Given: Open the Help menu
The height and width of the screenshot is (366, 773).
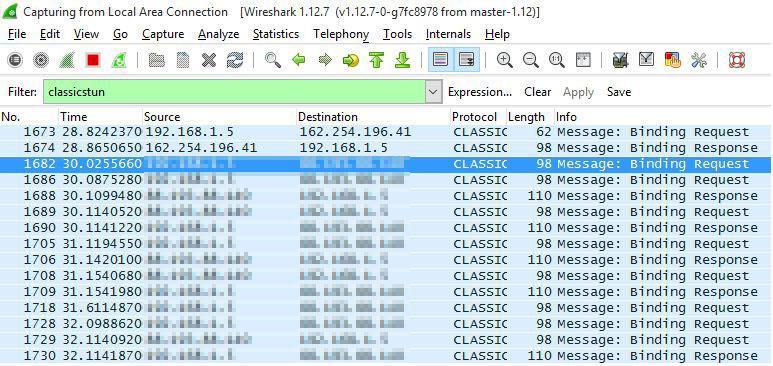Looking at the screenshot, I should pos(497,34).
